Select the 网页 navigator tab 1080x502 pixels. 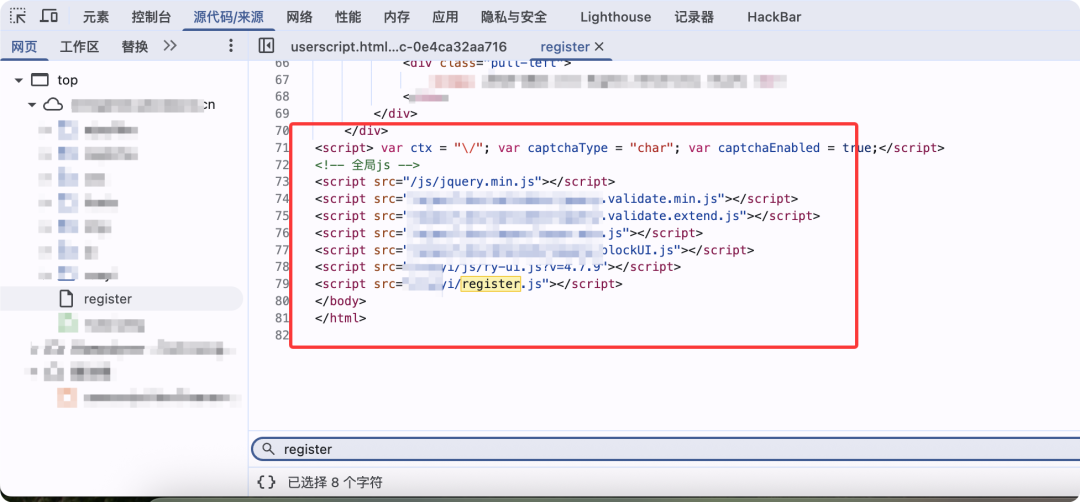click(x=24, y=47)
